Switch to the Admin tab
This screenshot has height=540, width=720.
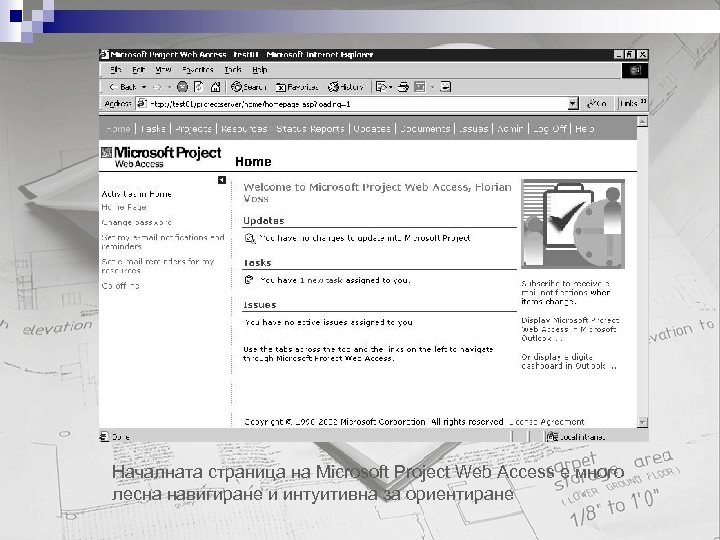click(510, 129)
